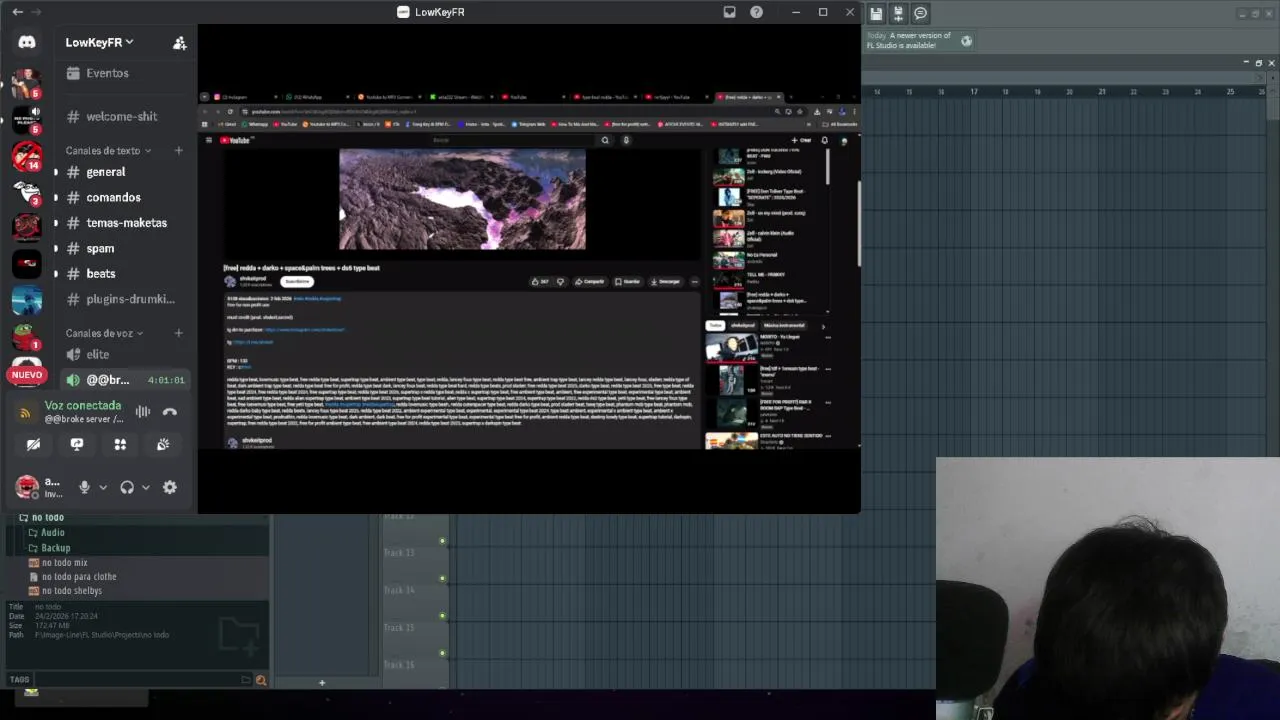Save project with FL Studio floppy icon
The image size is (1280, 720).
point(876,13)
